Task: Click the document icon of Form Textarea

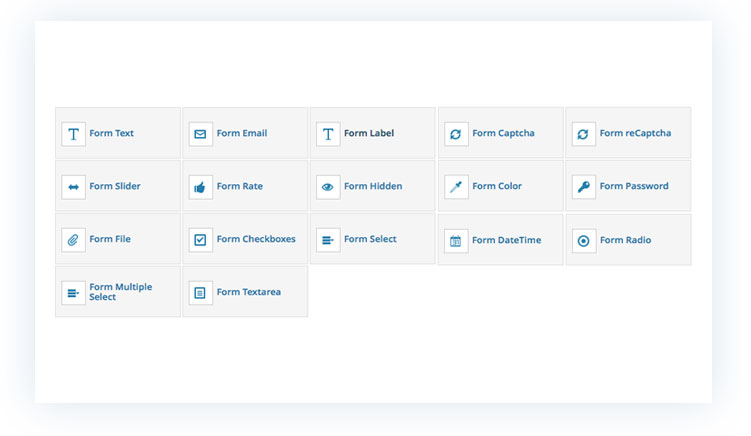Action: (x=201, y=293)
